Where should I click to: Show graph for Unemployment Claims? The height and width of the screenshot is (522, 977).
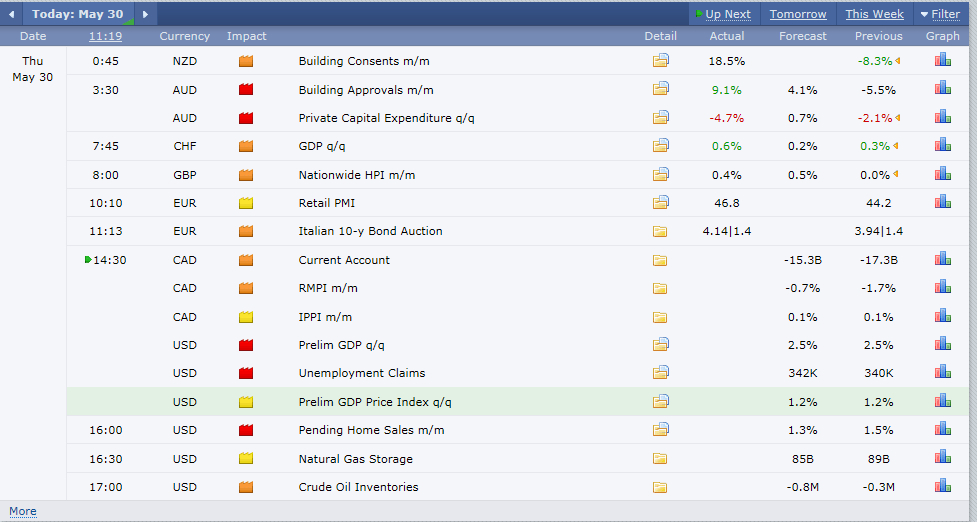(x=943, y=372)
